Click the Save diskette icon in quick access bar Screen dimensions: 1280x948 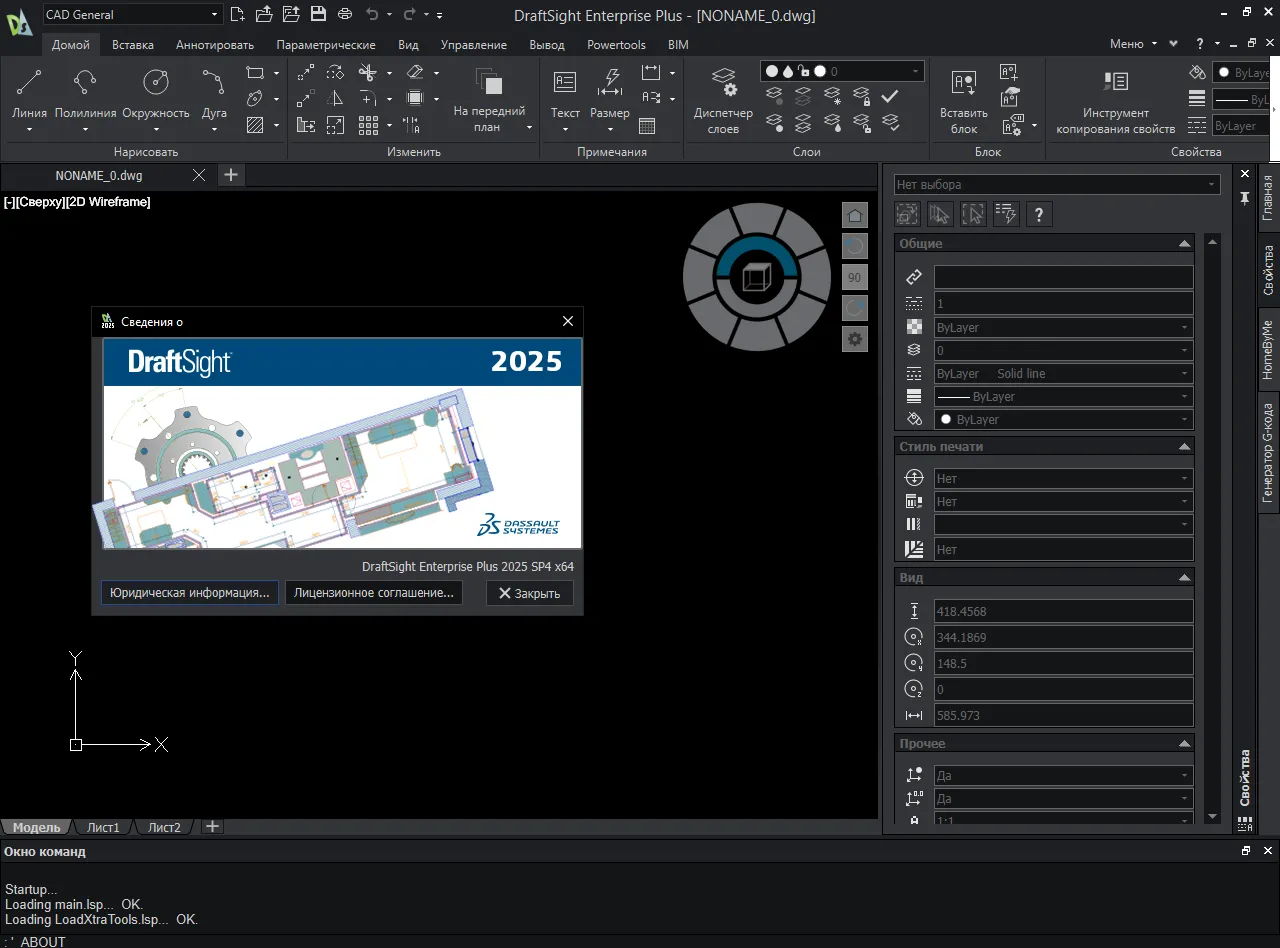pyautogui.click(x=318, y=14)
